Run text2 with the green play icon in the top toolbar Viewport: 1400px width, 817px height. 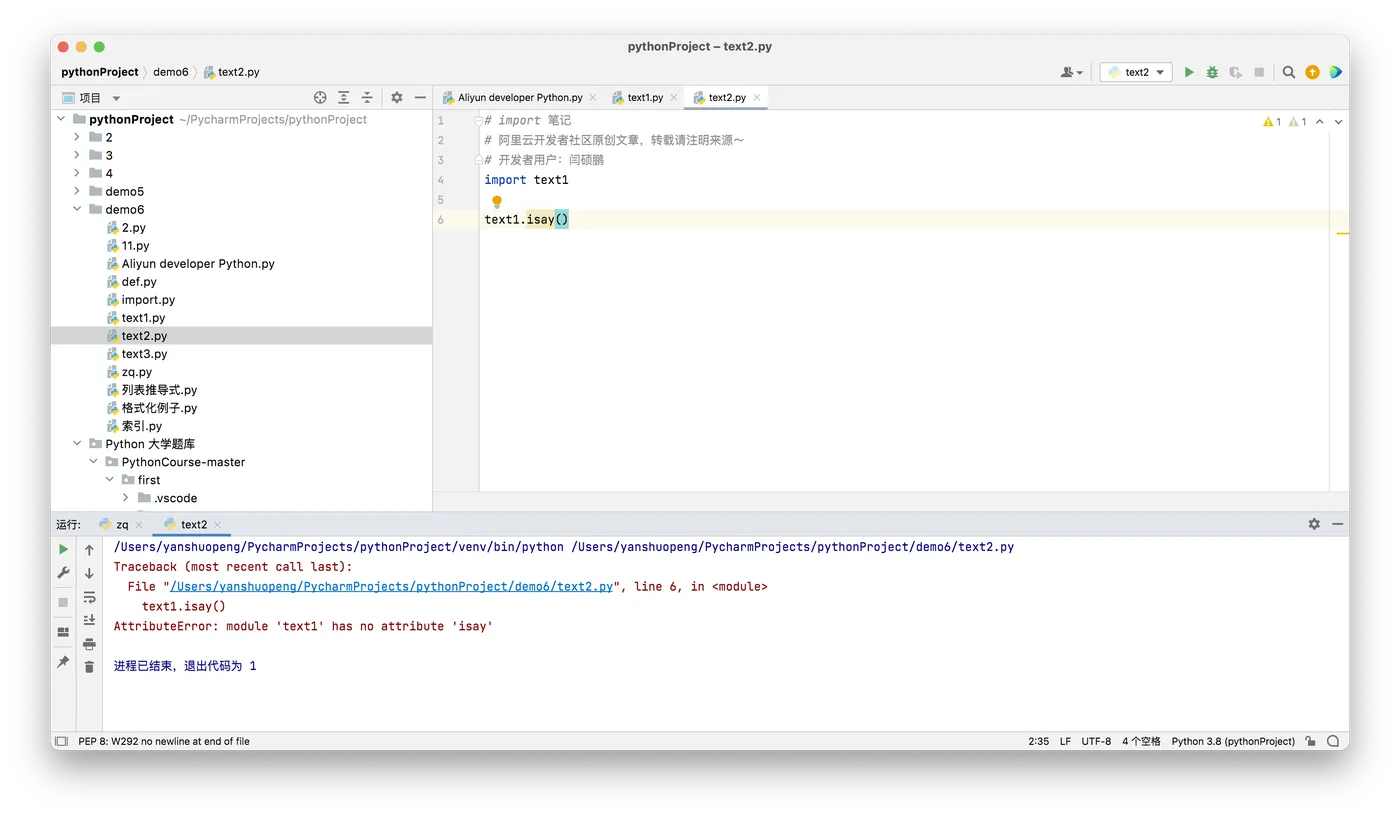(x=1189, y=72)
